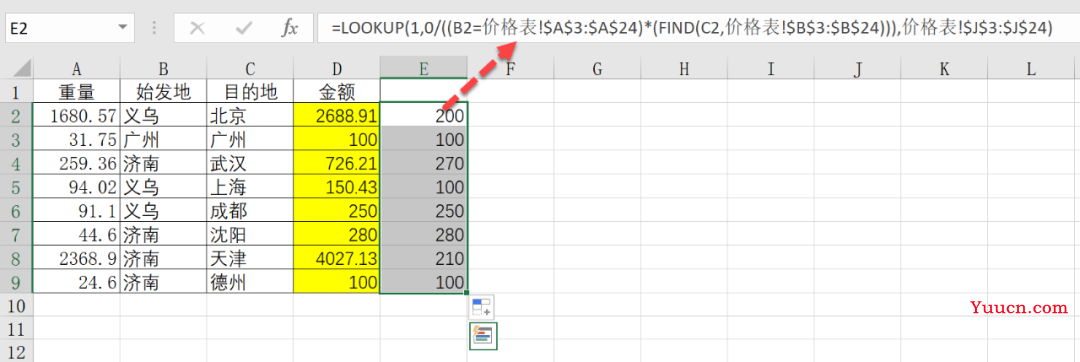
Task: Click origin 济南 in the 武汉 row
Action: pyautogui.click(x=163, y=163)
